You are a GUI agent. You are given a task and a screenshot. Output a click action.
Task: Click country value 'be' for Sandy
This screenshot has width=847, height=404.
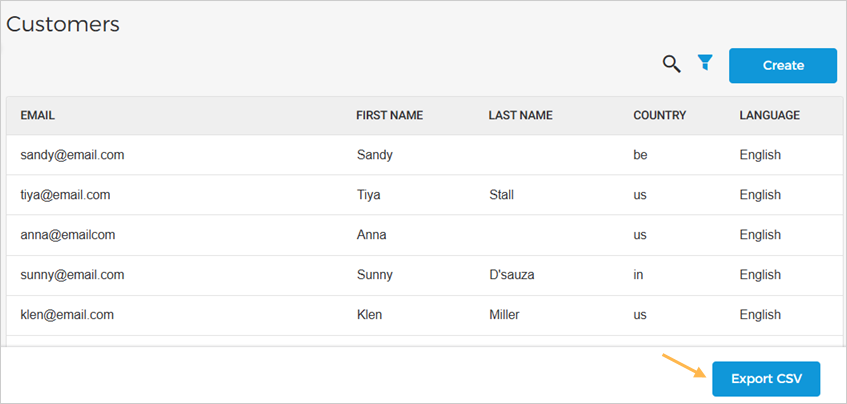coord(640,155)
